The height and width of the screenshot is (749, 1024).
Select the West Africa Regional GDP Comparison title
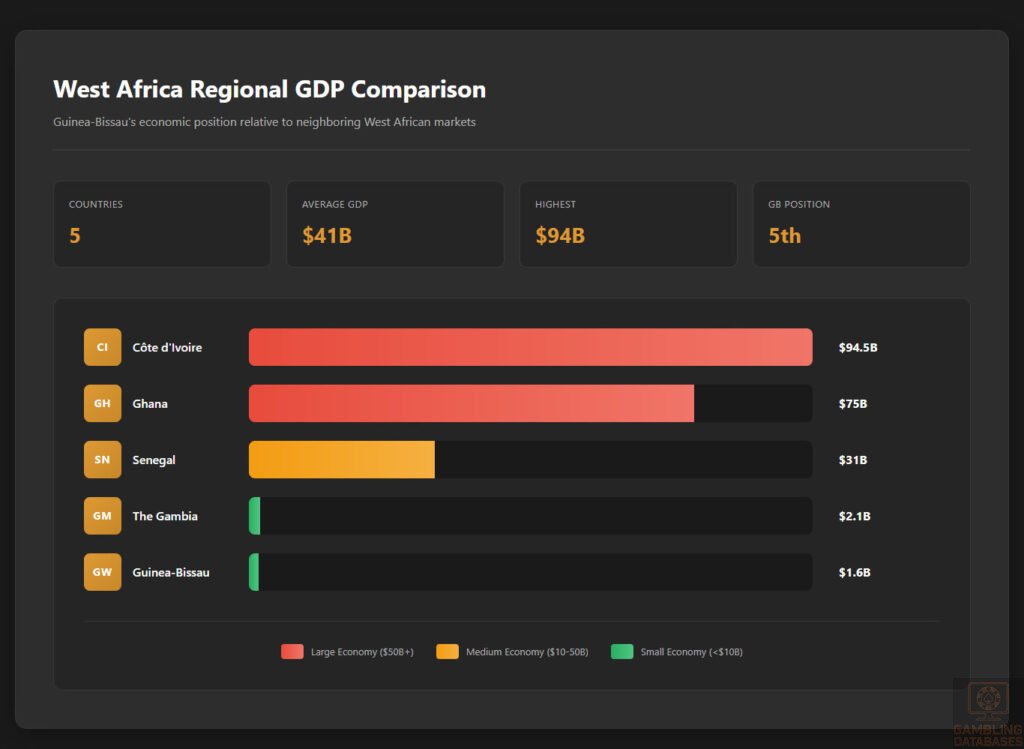(x=269, y=89)
